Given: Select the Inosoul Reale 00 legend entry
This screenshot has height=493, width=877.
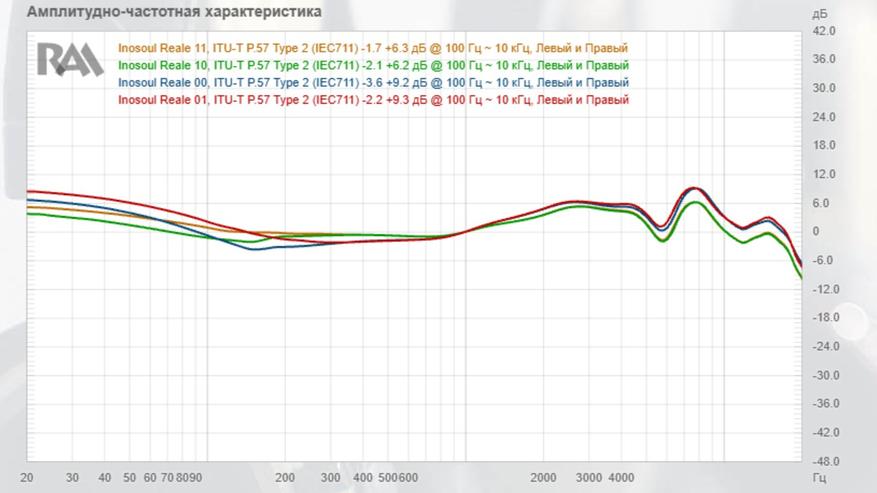Looking at the screenshot, I should click(x=374, y=83).
